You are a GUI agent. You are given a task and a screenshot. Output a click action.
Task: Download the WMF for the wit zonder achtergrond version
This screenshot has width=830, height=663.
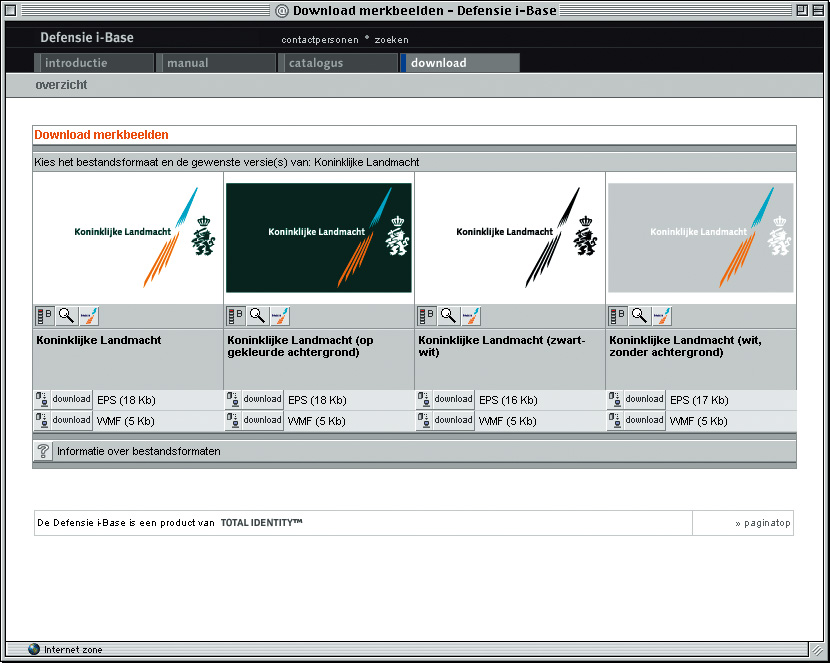click(x=645, y=421)
